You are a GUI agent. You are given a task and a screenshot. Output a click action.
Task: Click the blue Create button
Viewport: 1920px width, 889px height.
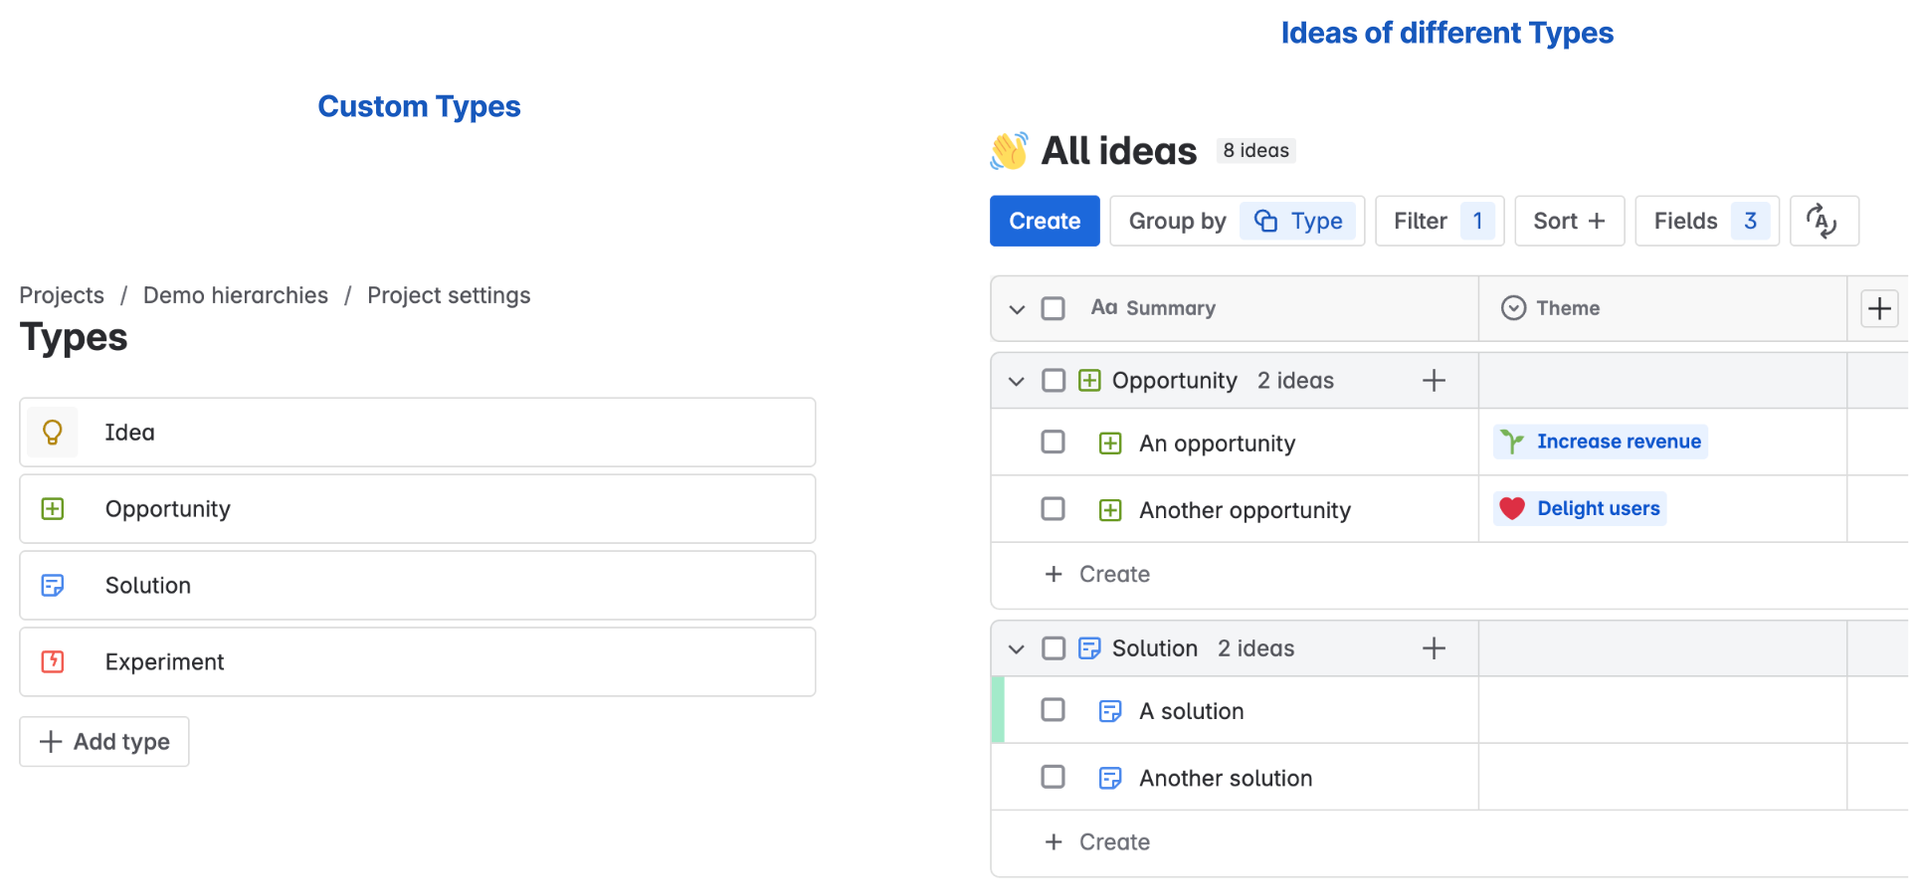pyautogui.click(x=1044, y=221)
